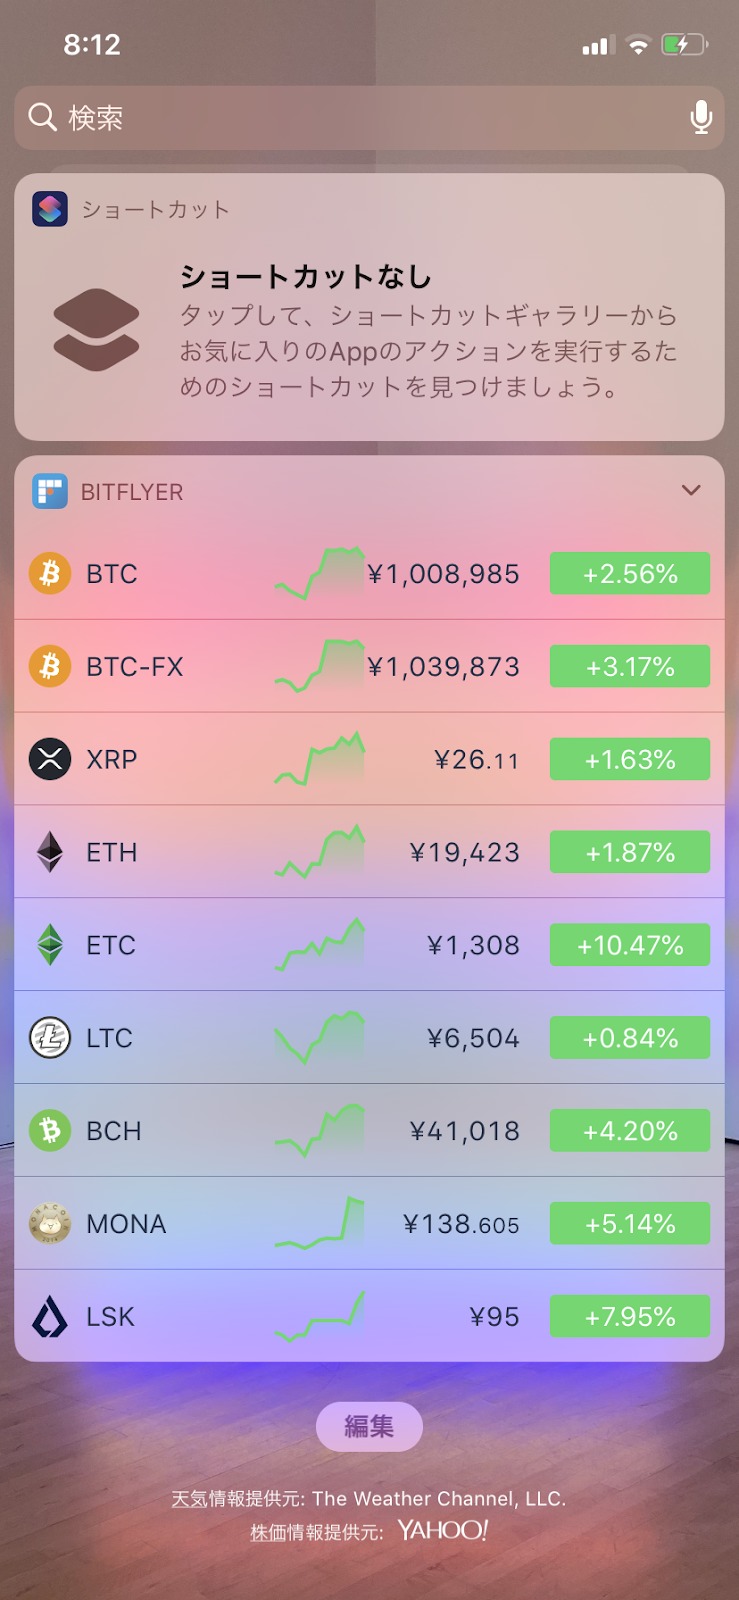Image resolution: width=739 pixels, height=1600 pixels.
Task: Tap the Lisk LSK icon
Action: pyautogui.click(x=50, y=1317)
